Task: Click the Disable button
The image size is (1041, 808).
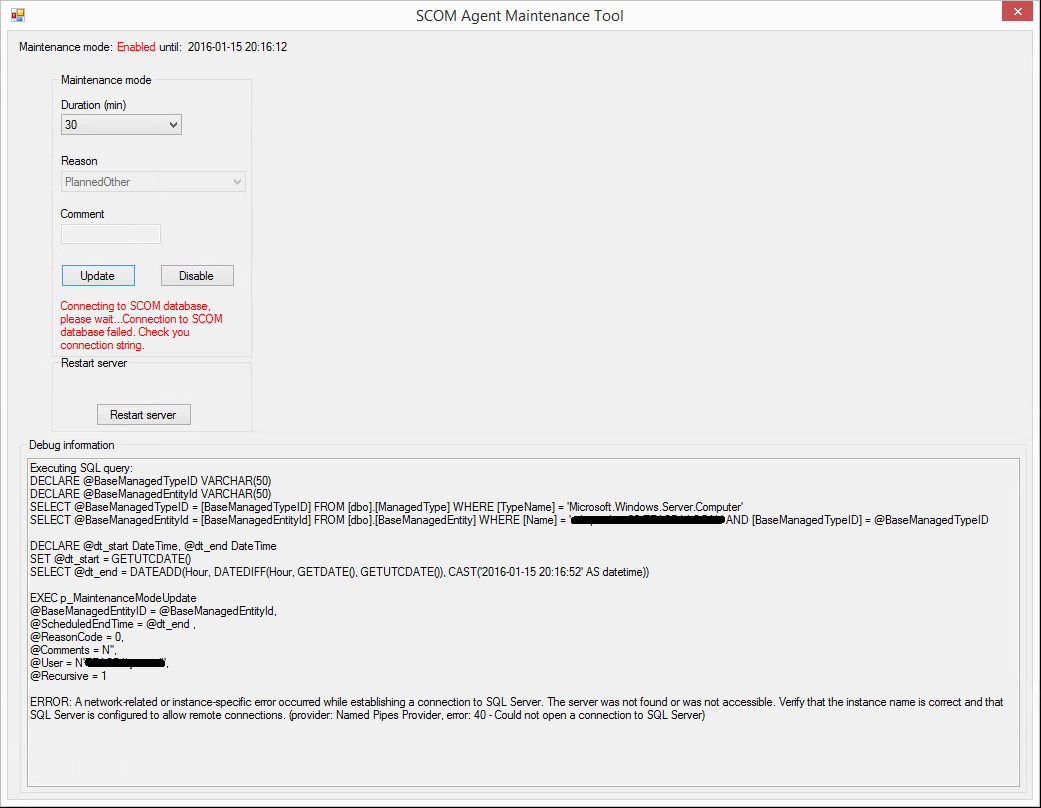Action: coord(197,276)
